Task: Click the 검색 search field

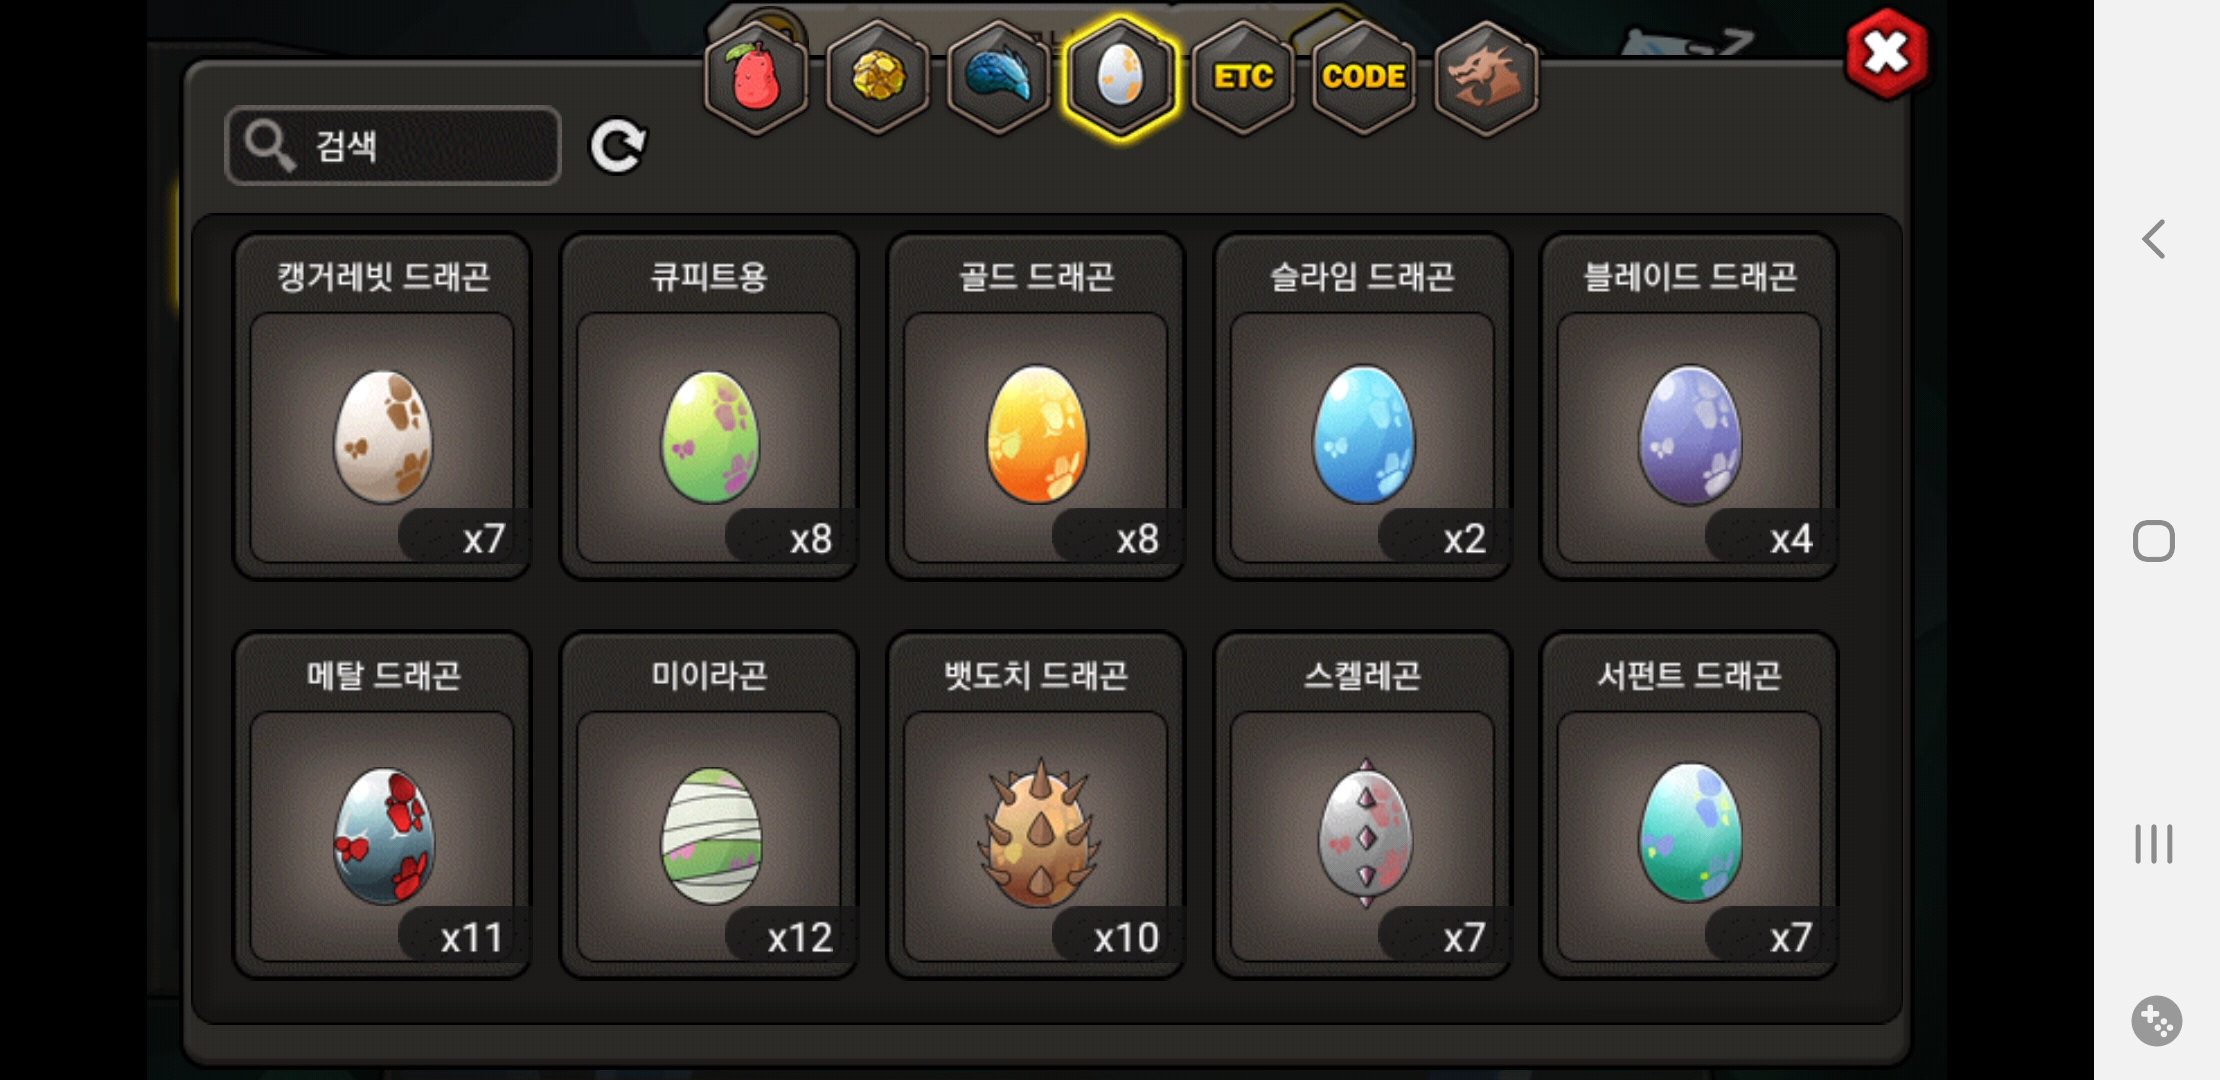Action: [393, 146]
